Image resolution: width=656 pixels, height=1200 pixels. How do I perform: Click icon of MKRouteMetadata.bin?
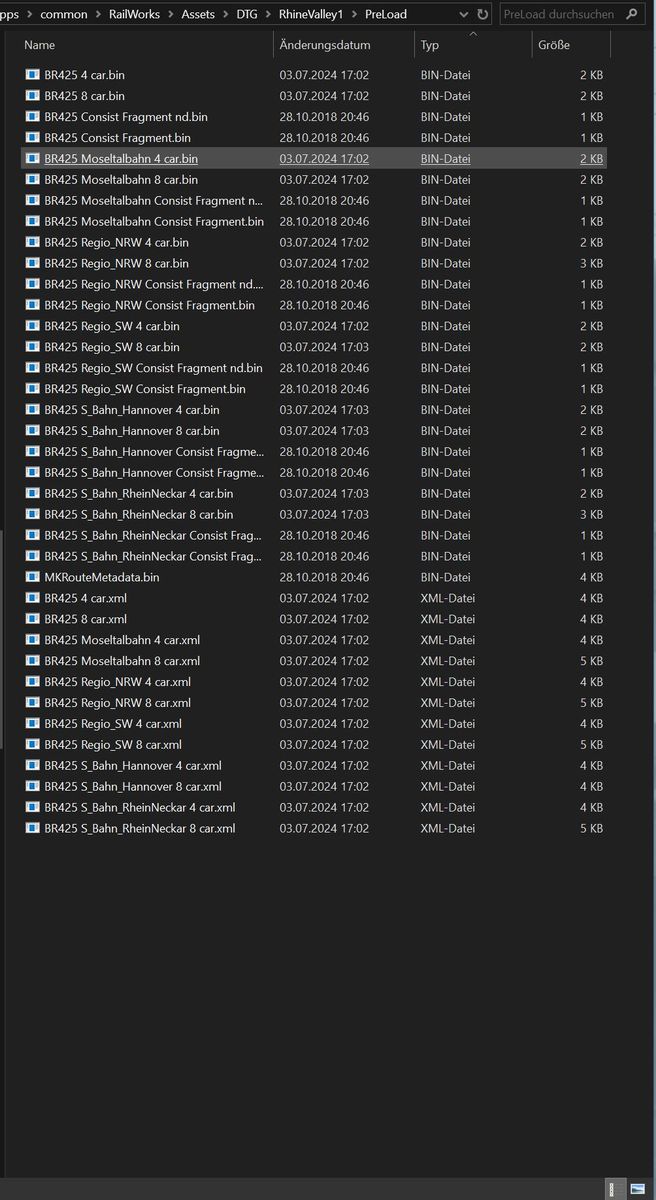tap(32, 577)
